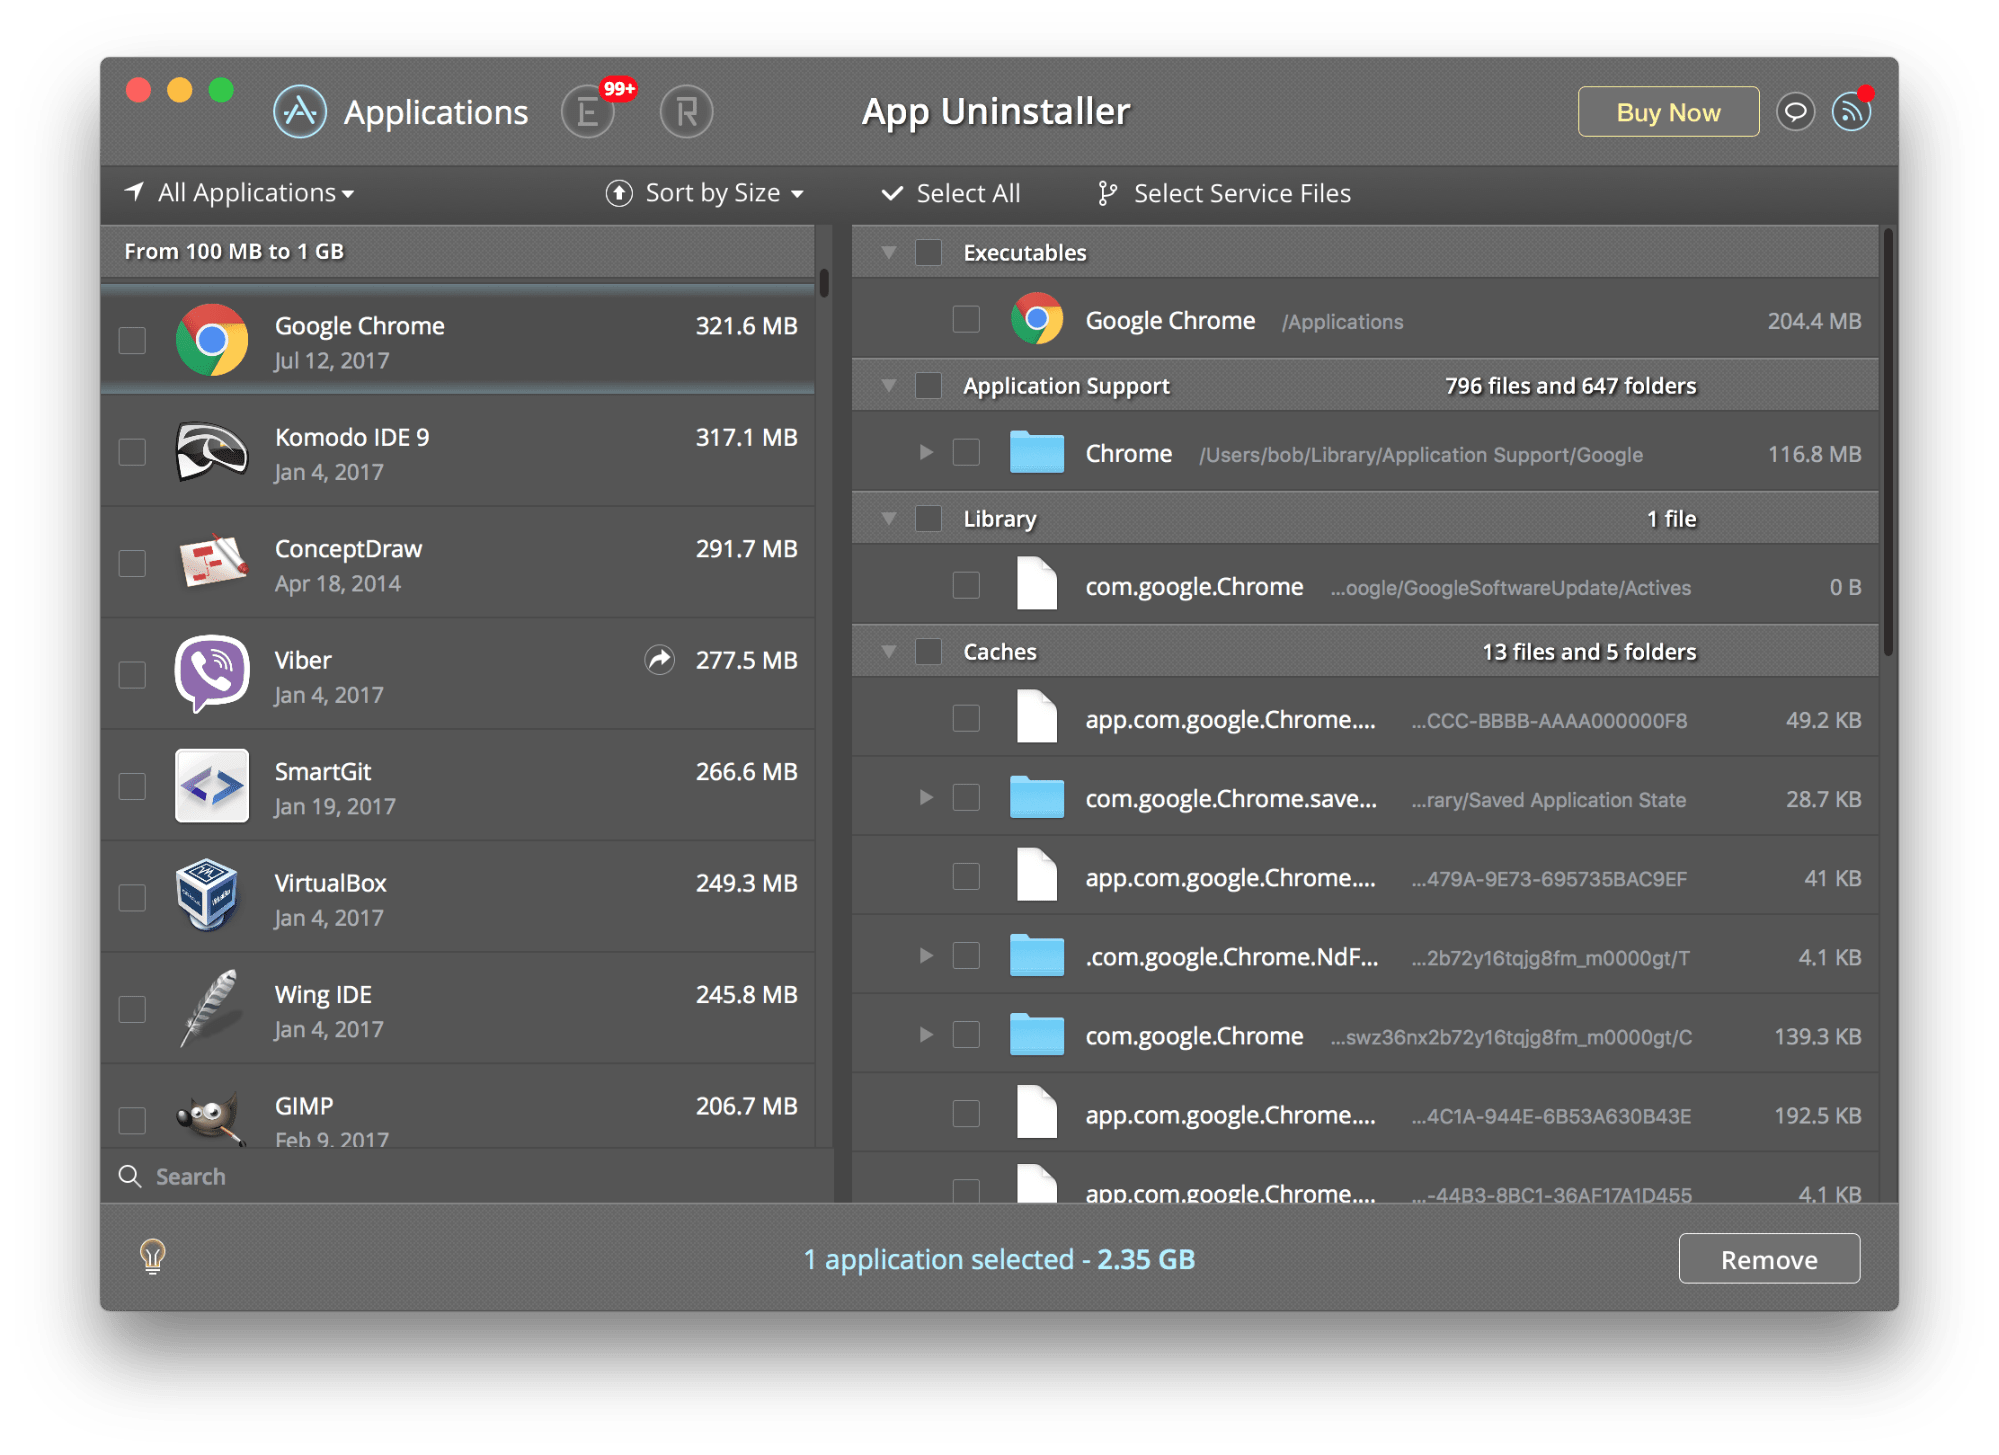Click the share arrow icon next to Viber
The height and width of the screenshot is (1455, 1999).
click(659, 661)
